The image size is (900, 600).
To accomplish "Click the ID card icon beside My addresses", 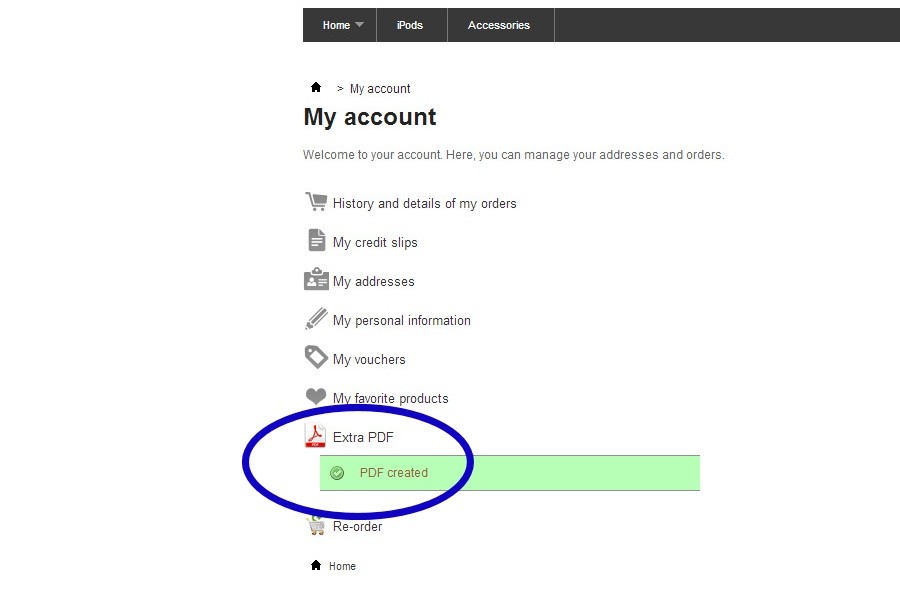I will click(316, 279).
